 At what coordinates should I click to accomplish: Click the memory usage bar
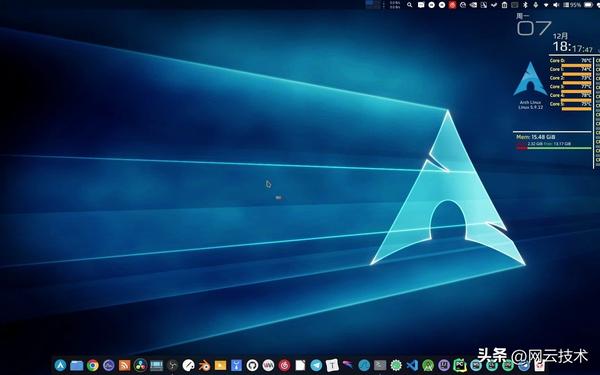[554, 148]
